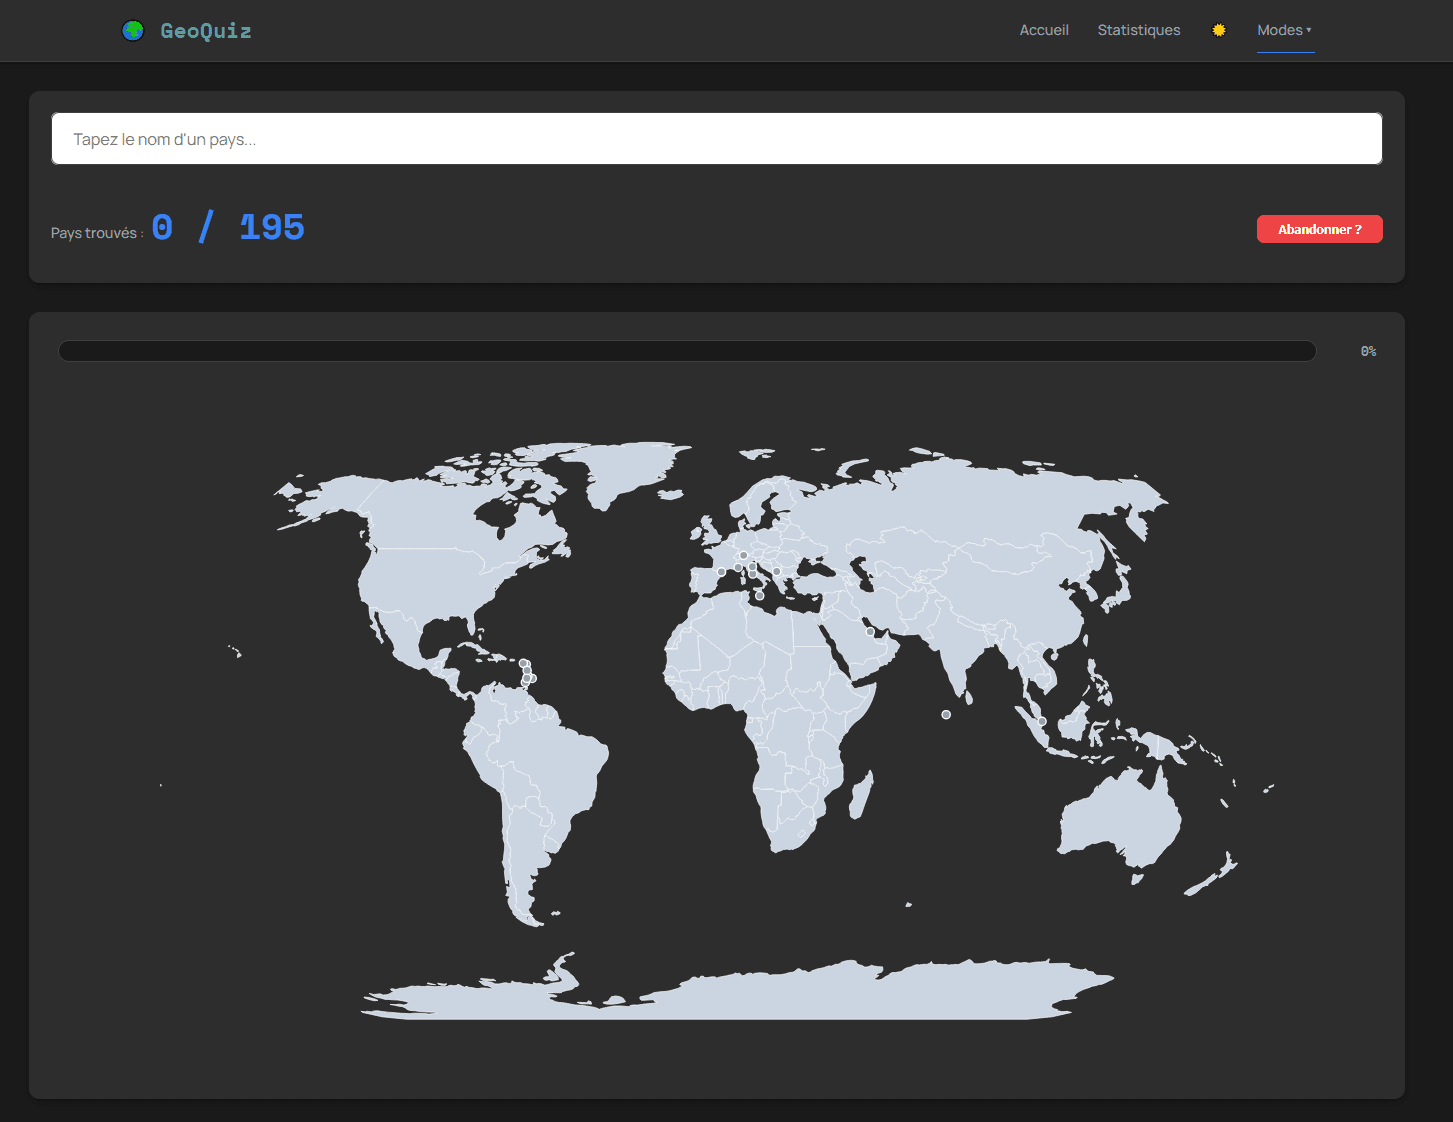Click the Maldives marker in the Indian Ocean
This screenshot has width=1453, height=1122.
(x=945, y=714)
